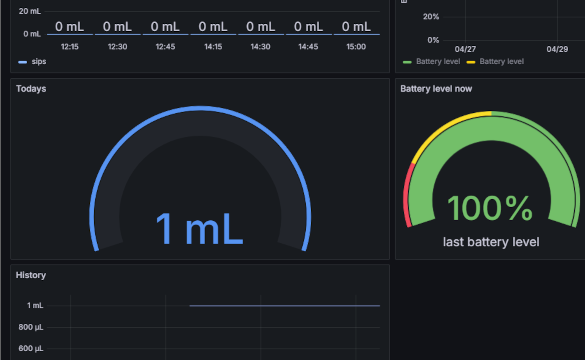This screenshot has width=585, height=360.
Task: Open the Todays panel title menu
Action: tap(31, 89)
